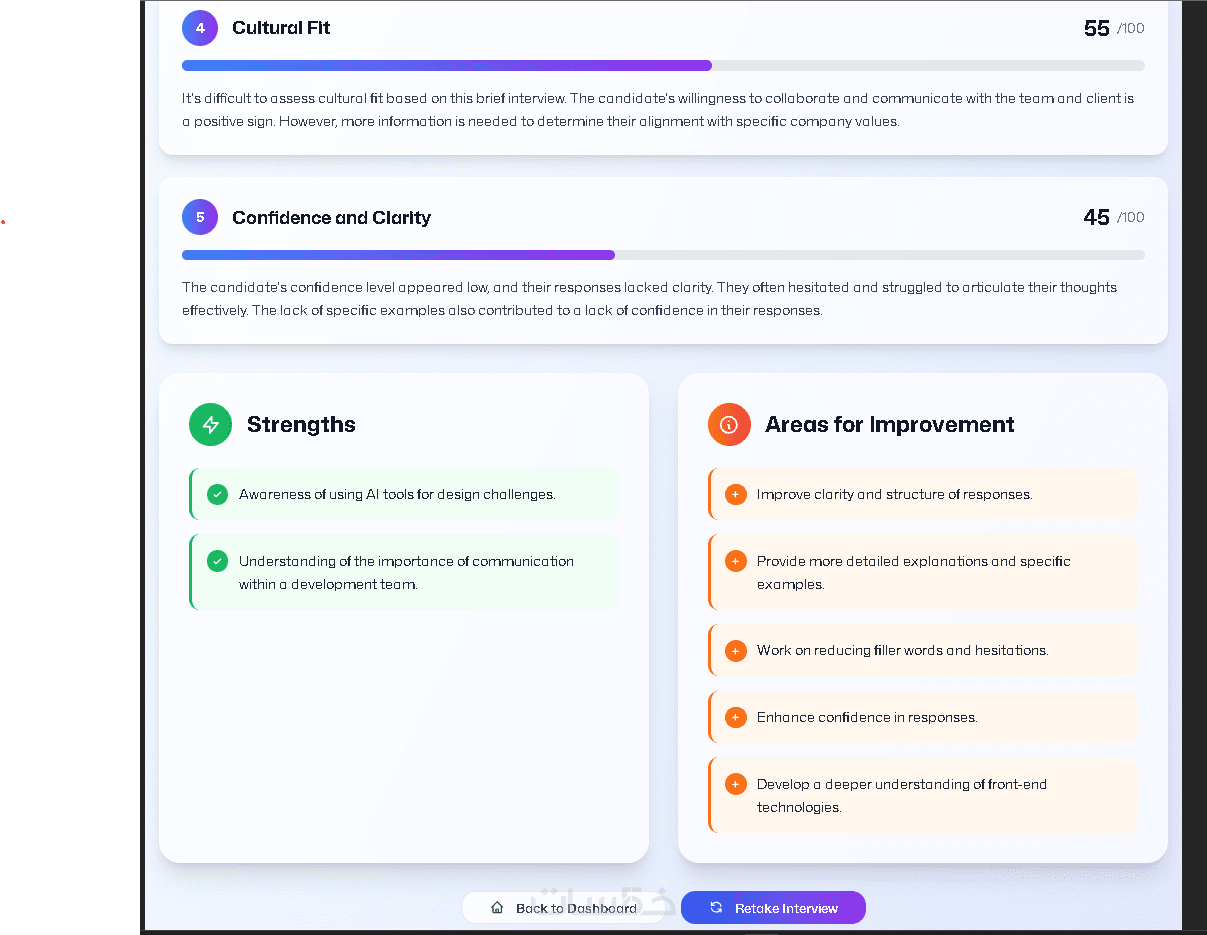Click the Areas for Improvement info icon

[729, 425]
